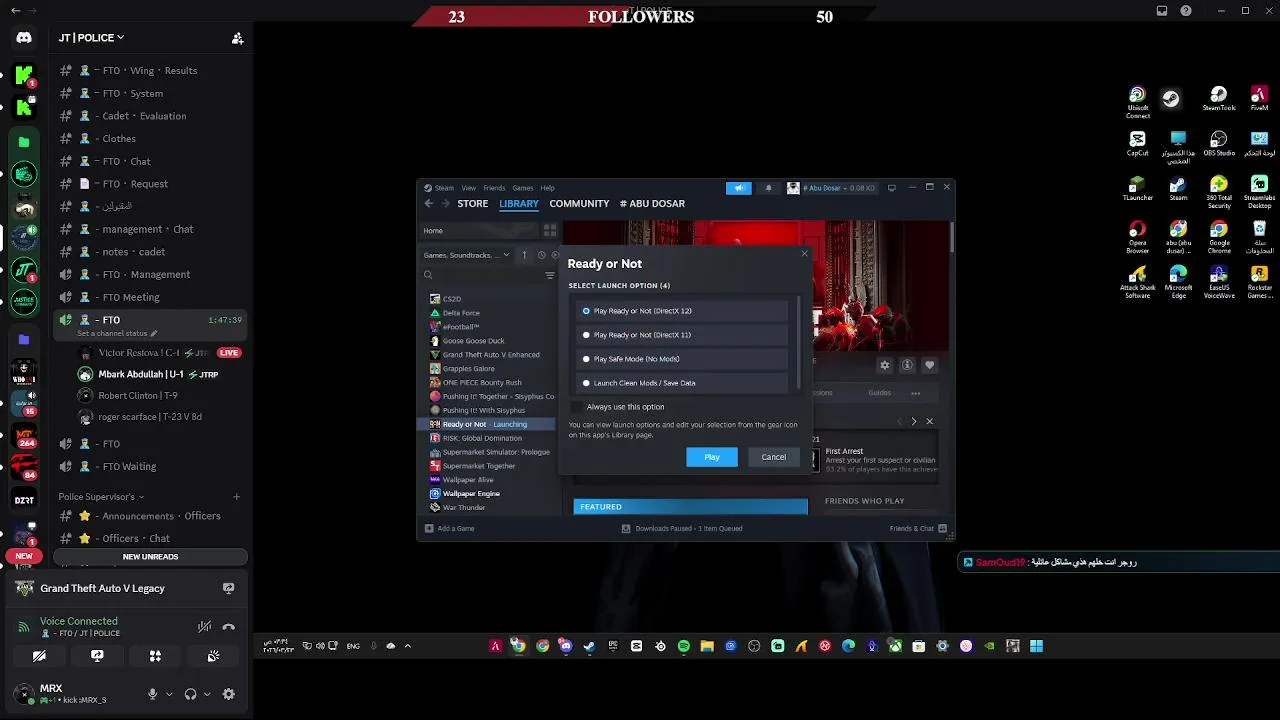Viewport: 1280px width, 720px height.
Task: Mute the Discord microphone
Action: [x=153, y=694]
